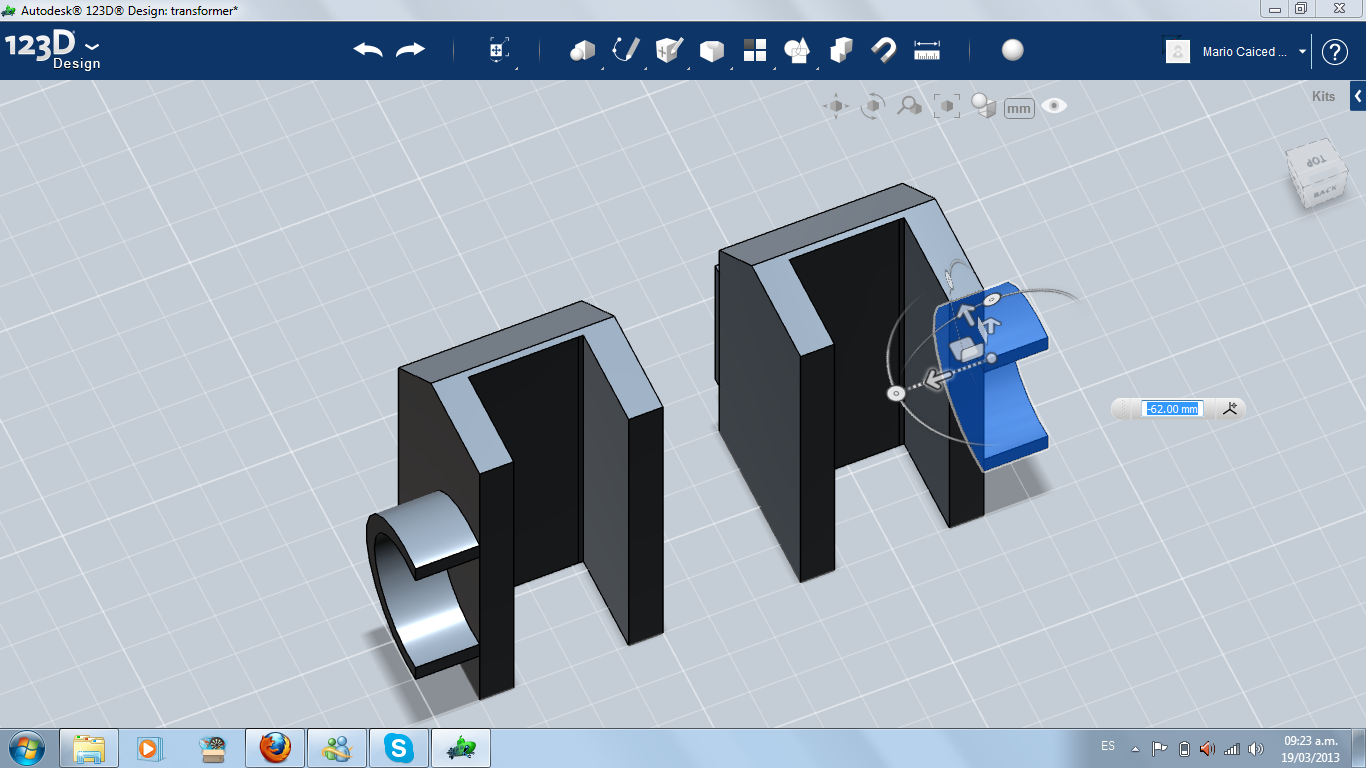Open the Windows Start menu
This screenshot has height=768, width=1366.
click(x=26, y=747)
